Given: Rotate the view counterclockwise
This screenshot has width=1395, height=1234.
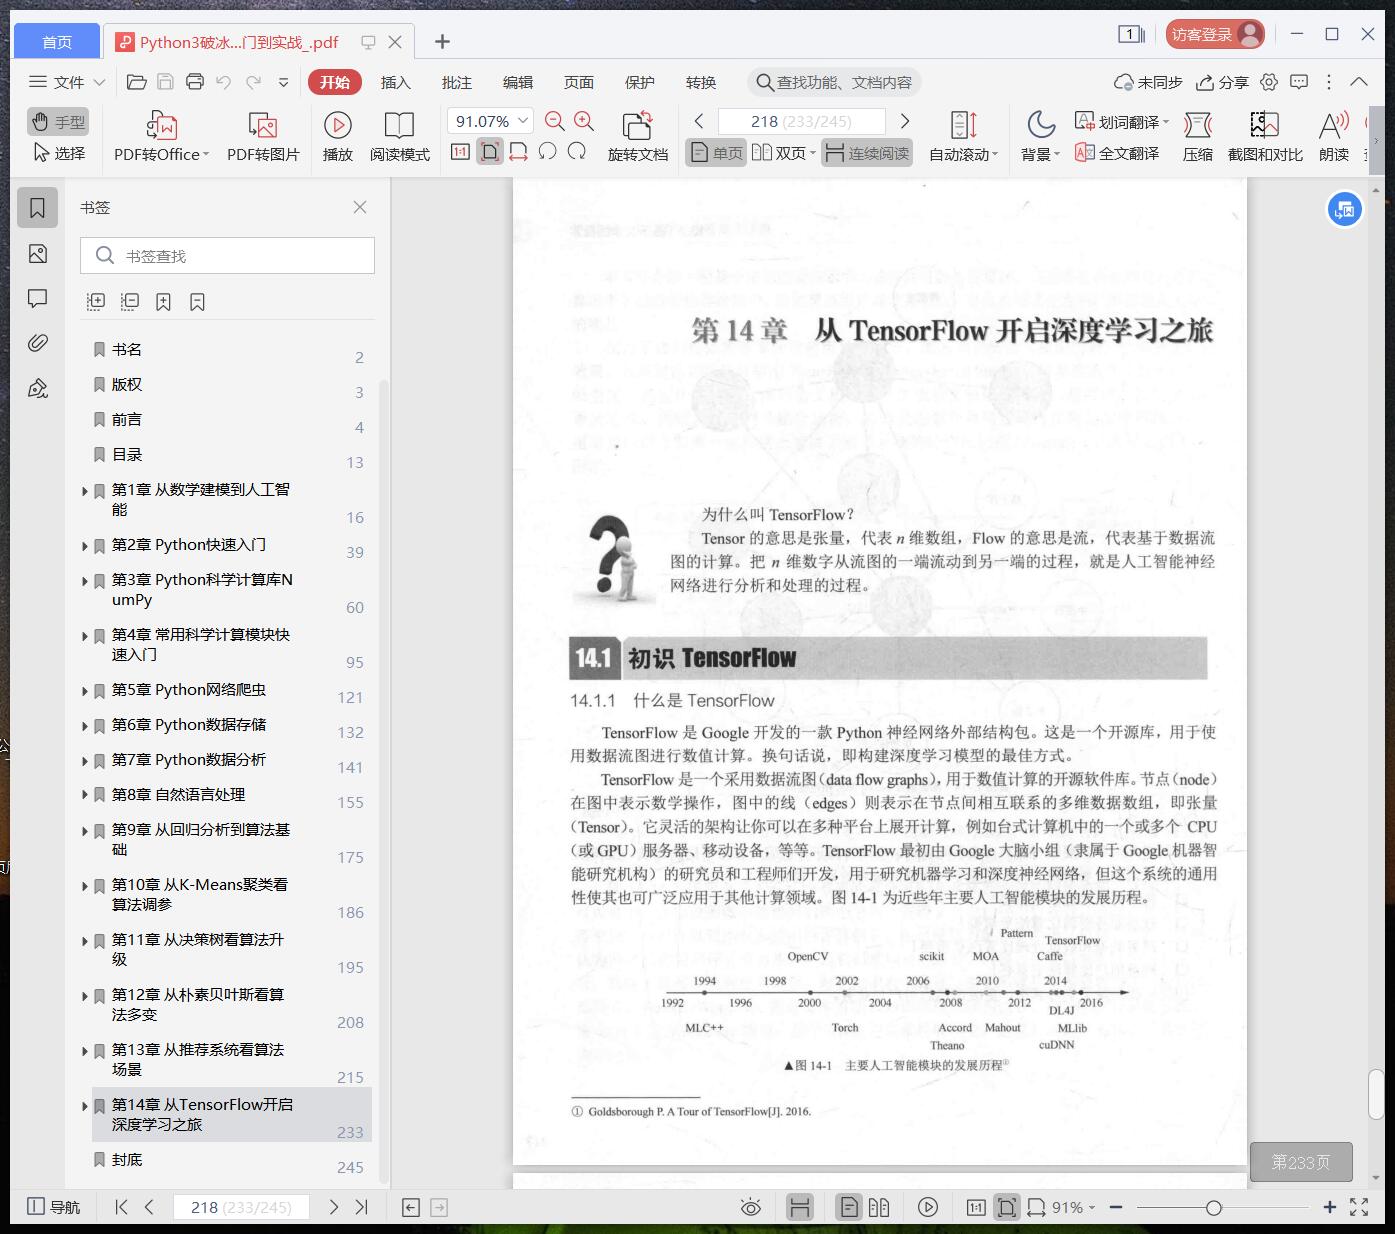Looking at the screenshot, I should (547, 152).
